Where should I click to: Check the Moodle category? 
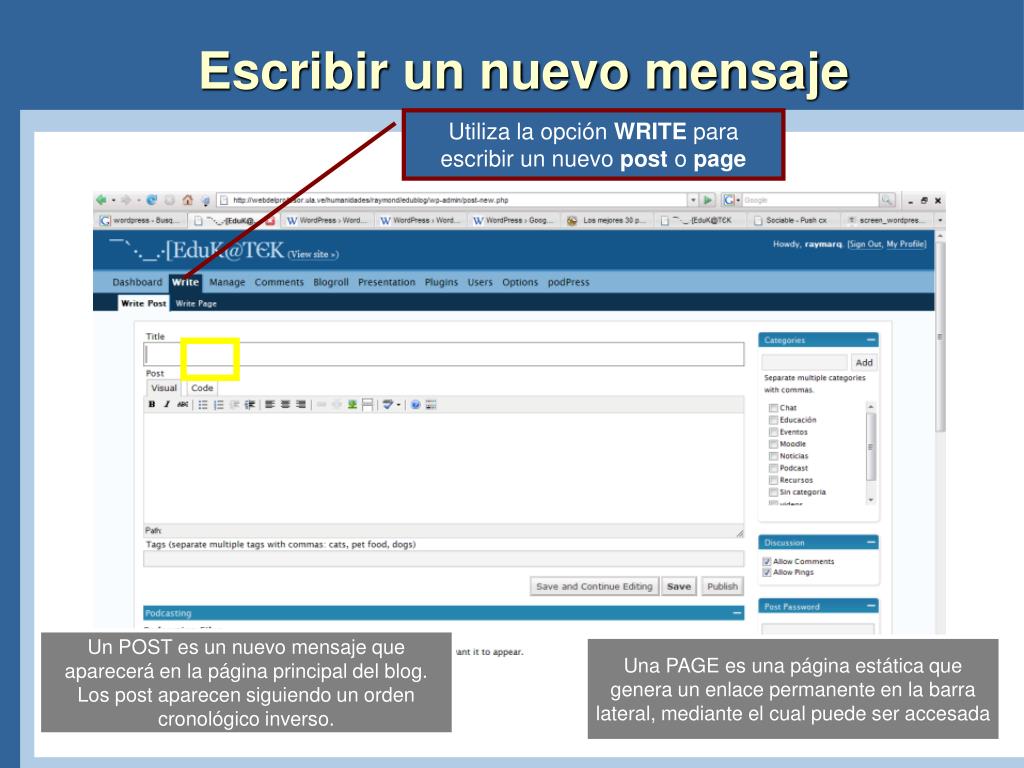pos(773,444)
